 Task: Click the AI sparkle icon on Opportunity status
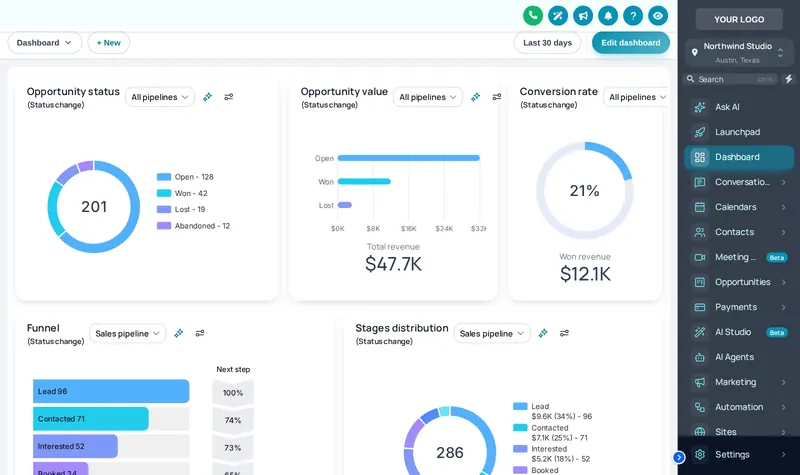207,97
